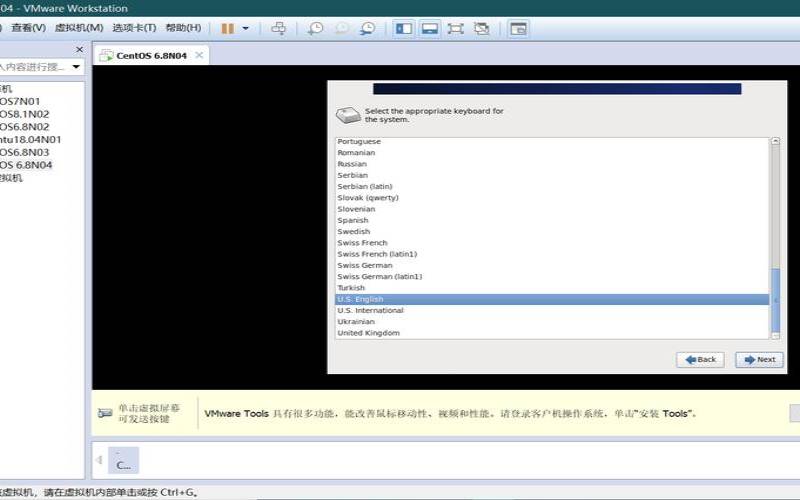Pause the virtual machine with toolbar button
Viewport: 800px width, 500px height.
[x=228, y=29]
